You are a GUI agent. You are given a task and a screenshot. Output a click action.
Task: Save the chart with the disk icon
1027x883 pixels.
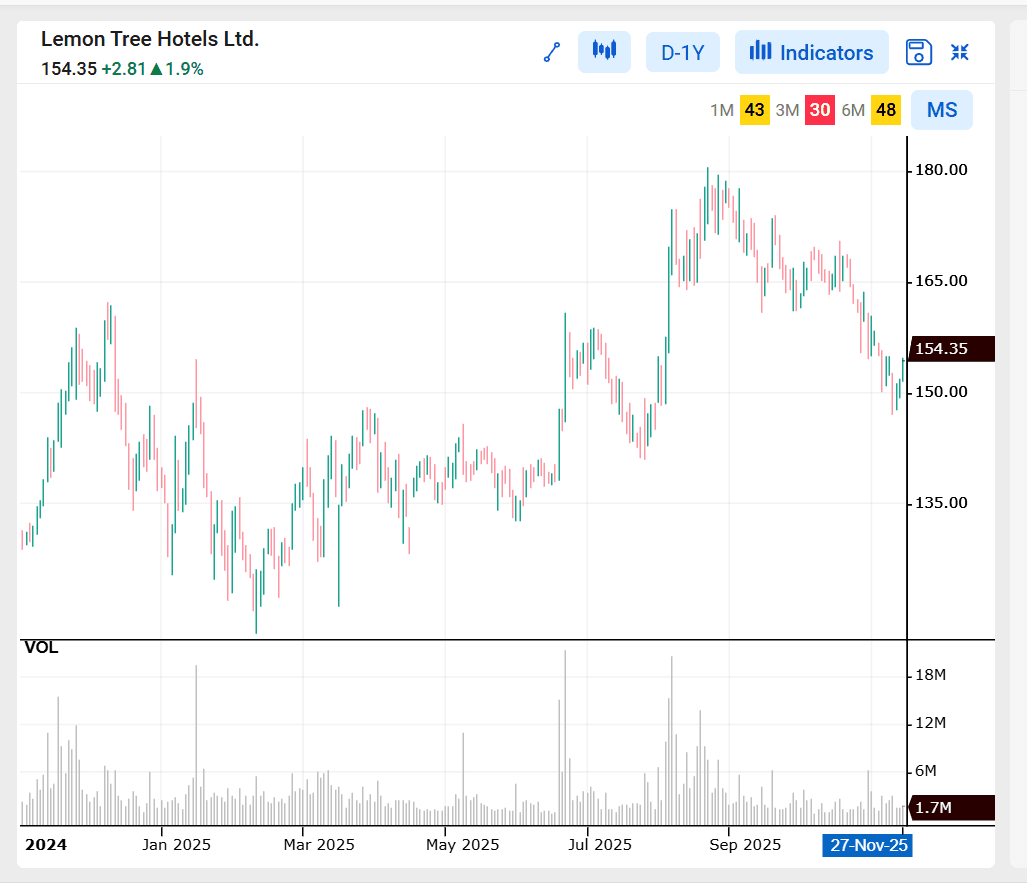(x=918, y=52)
